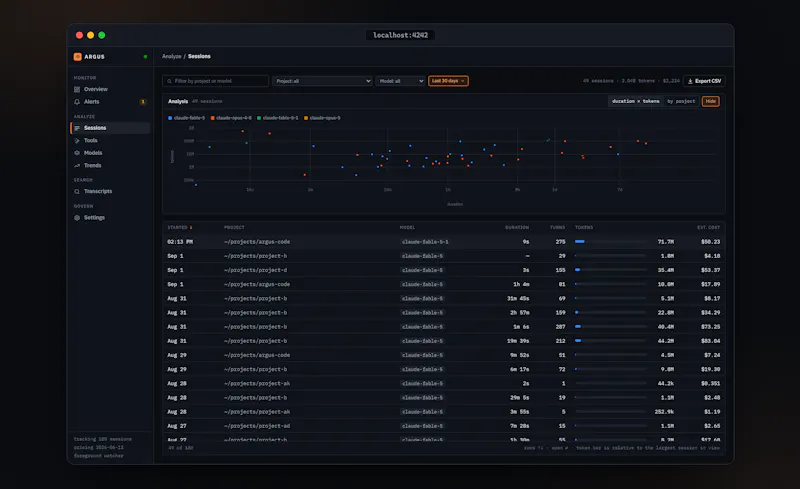Screen dimensions: 800x489
Task: Click the $53.37 cost cell
Action: [x=710, y=270]
